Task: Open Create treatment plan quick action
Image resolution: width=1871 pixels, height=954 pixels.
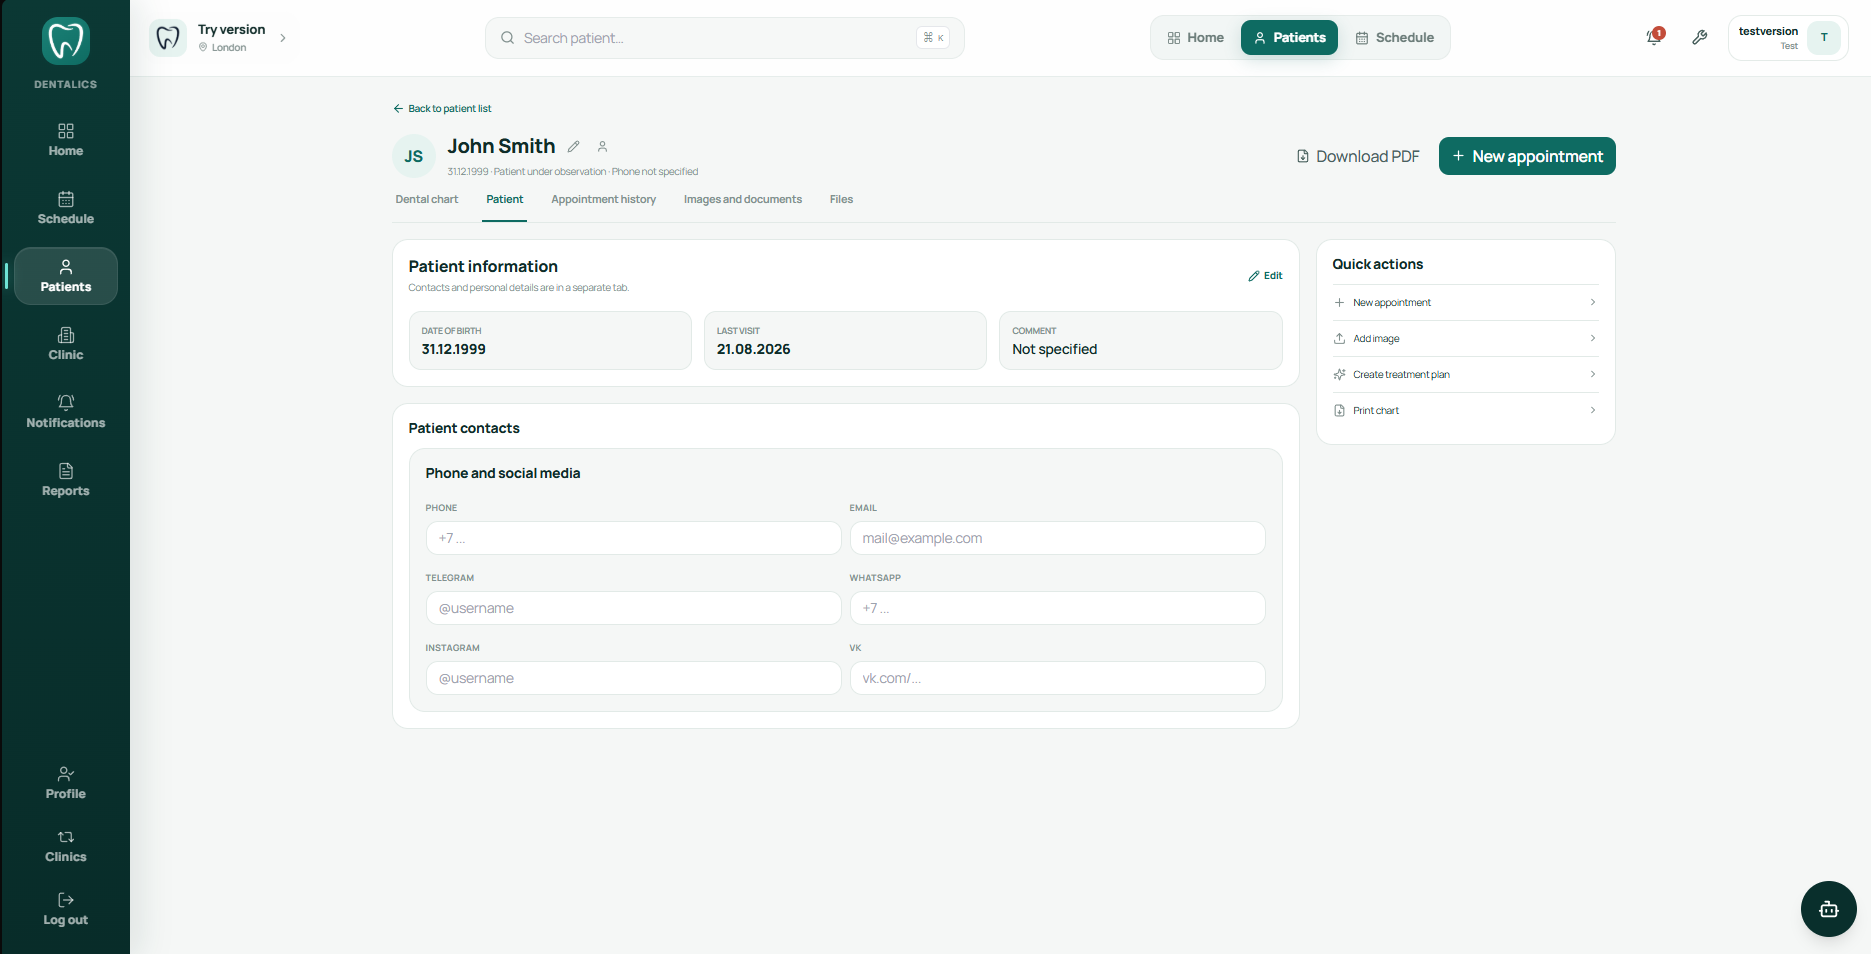Action: [x=1465, y=374]
